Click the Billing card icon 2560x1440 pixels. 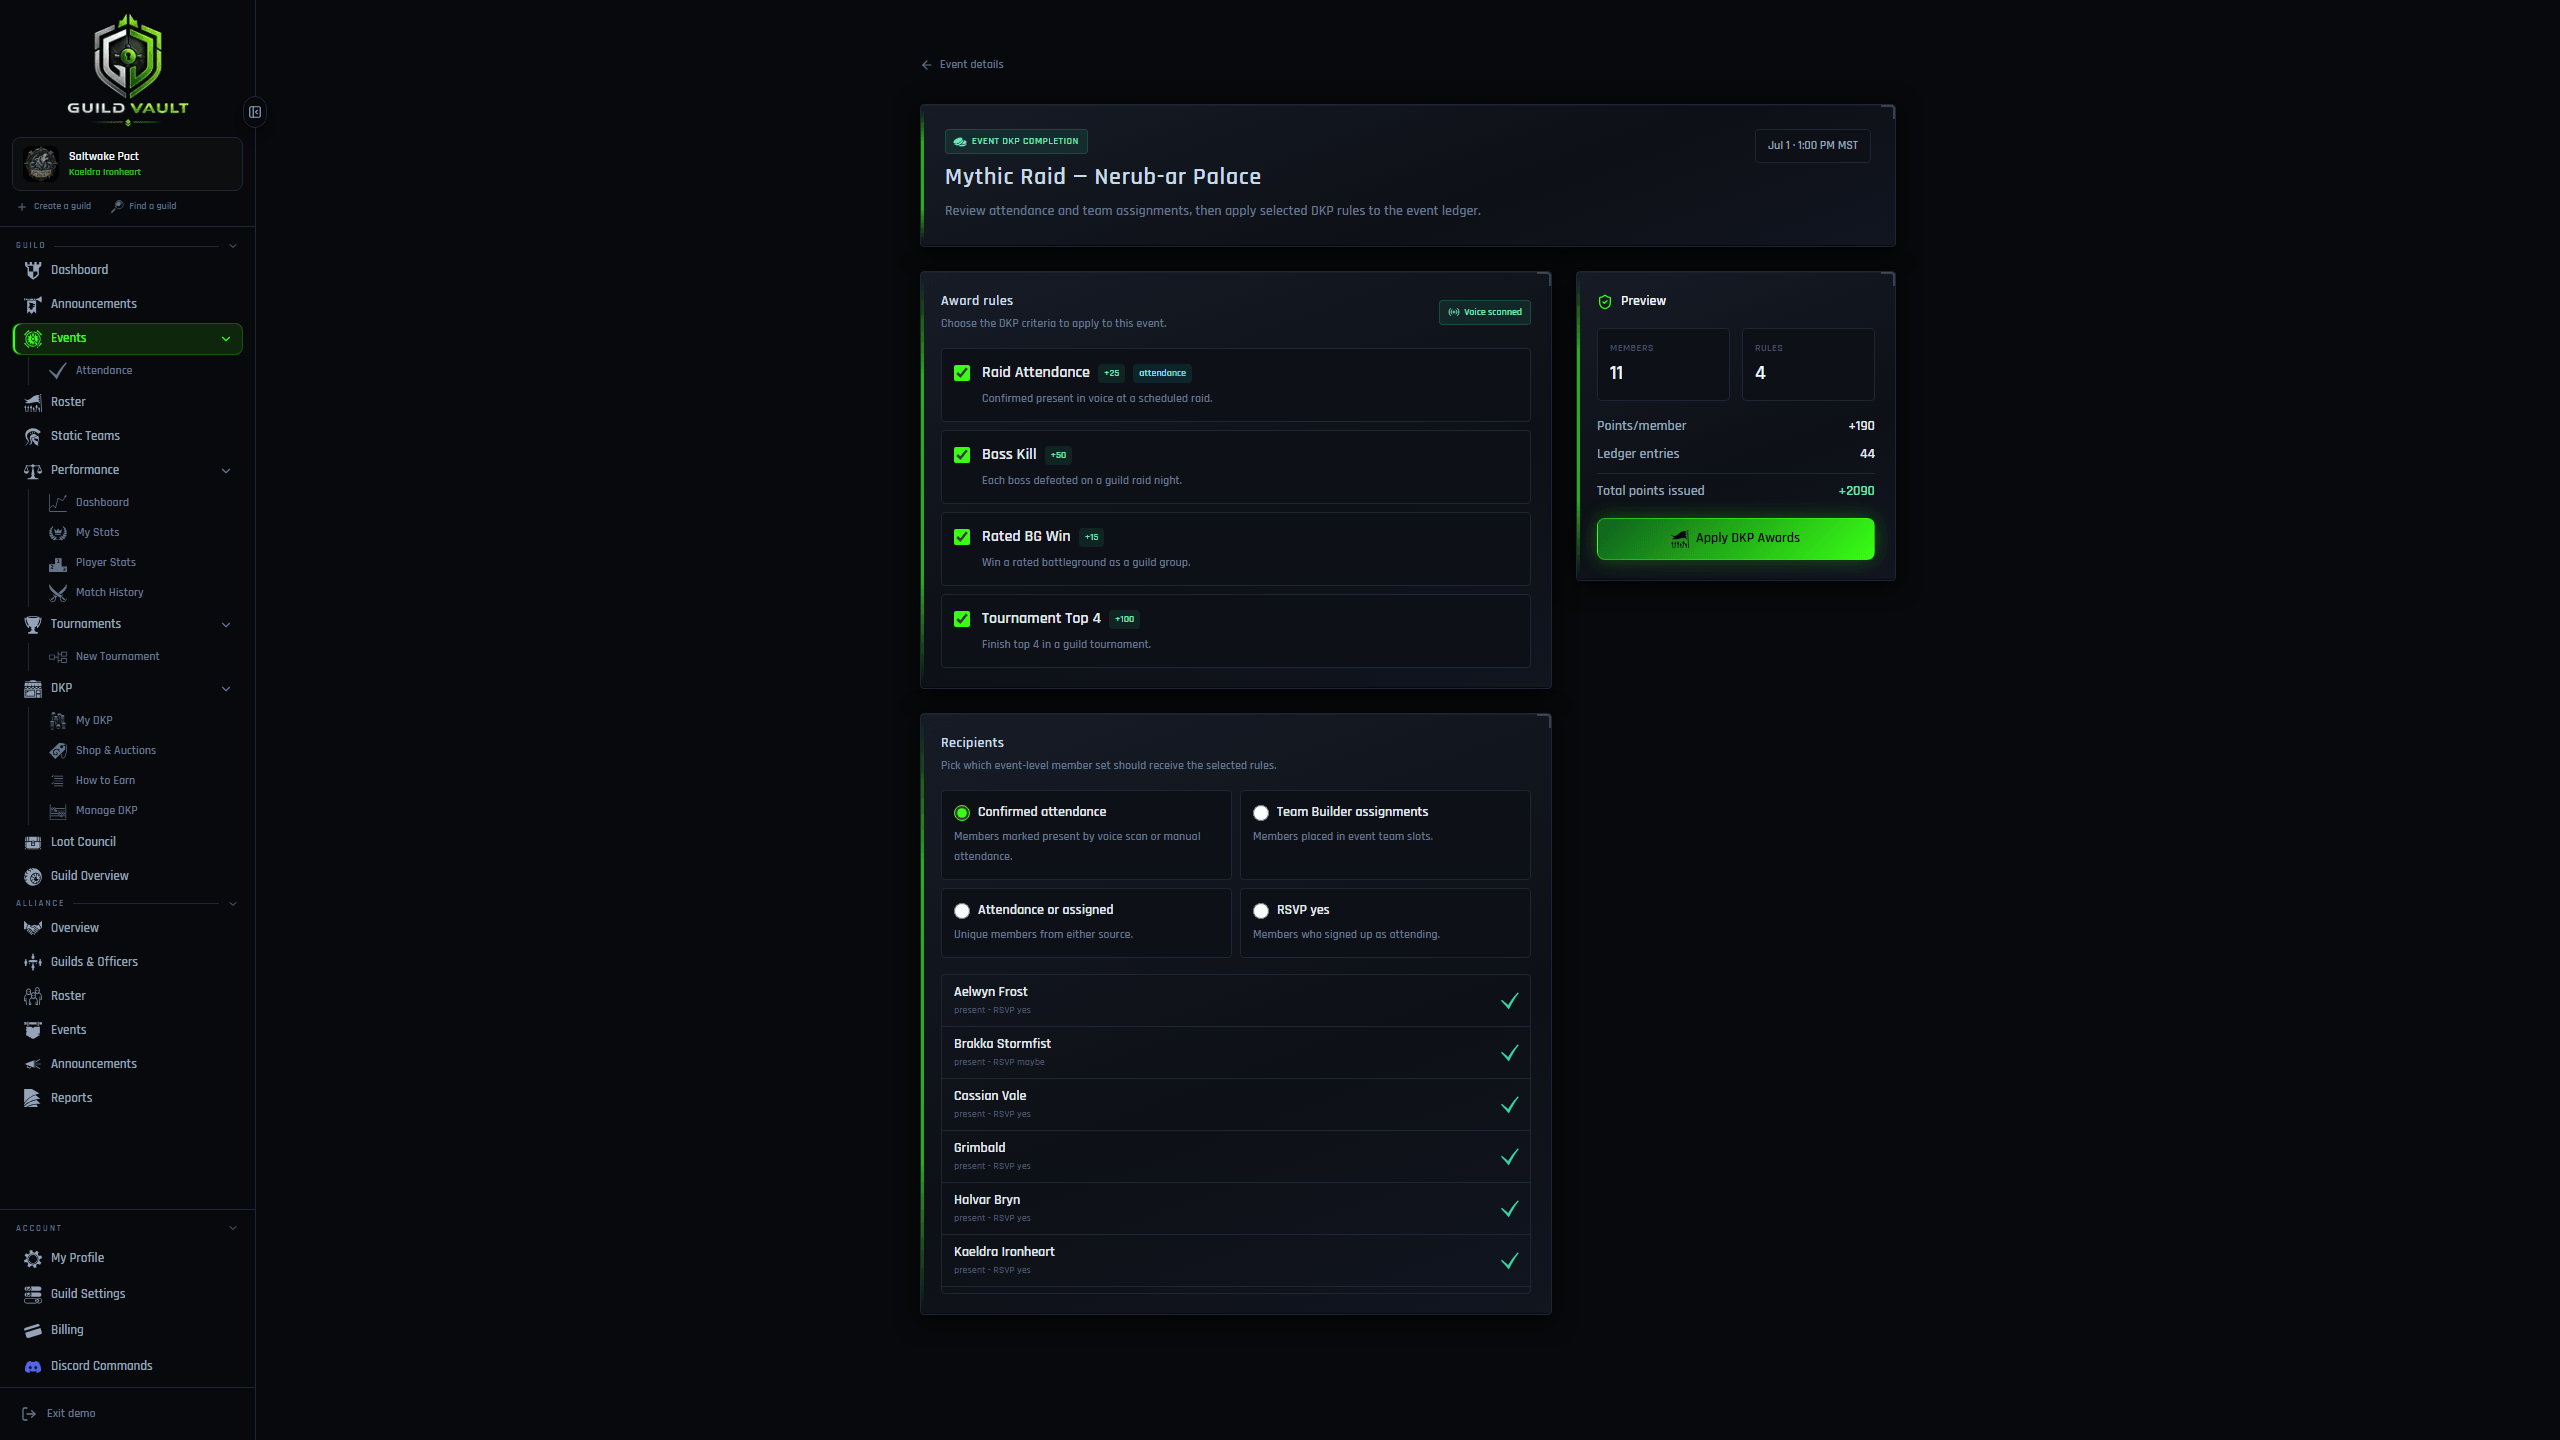click(33, 1330)
